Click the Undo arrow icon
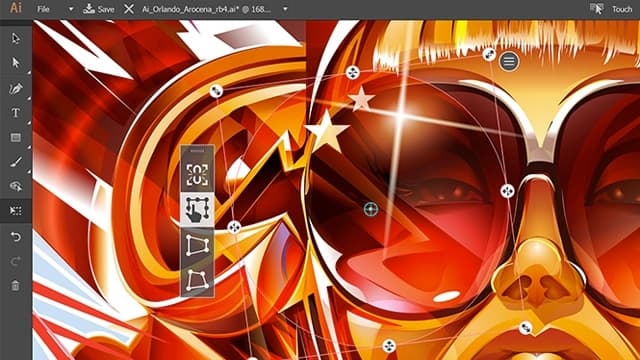640x360 pixels. point(16,237)
